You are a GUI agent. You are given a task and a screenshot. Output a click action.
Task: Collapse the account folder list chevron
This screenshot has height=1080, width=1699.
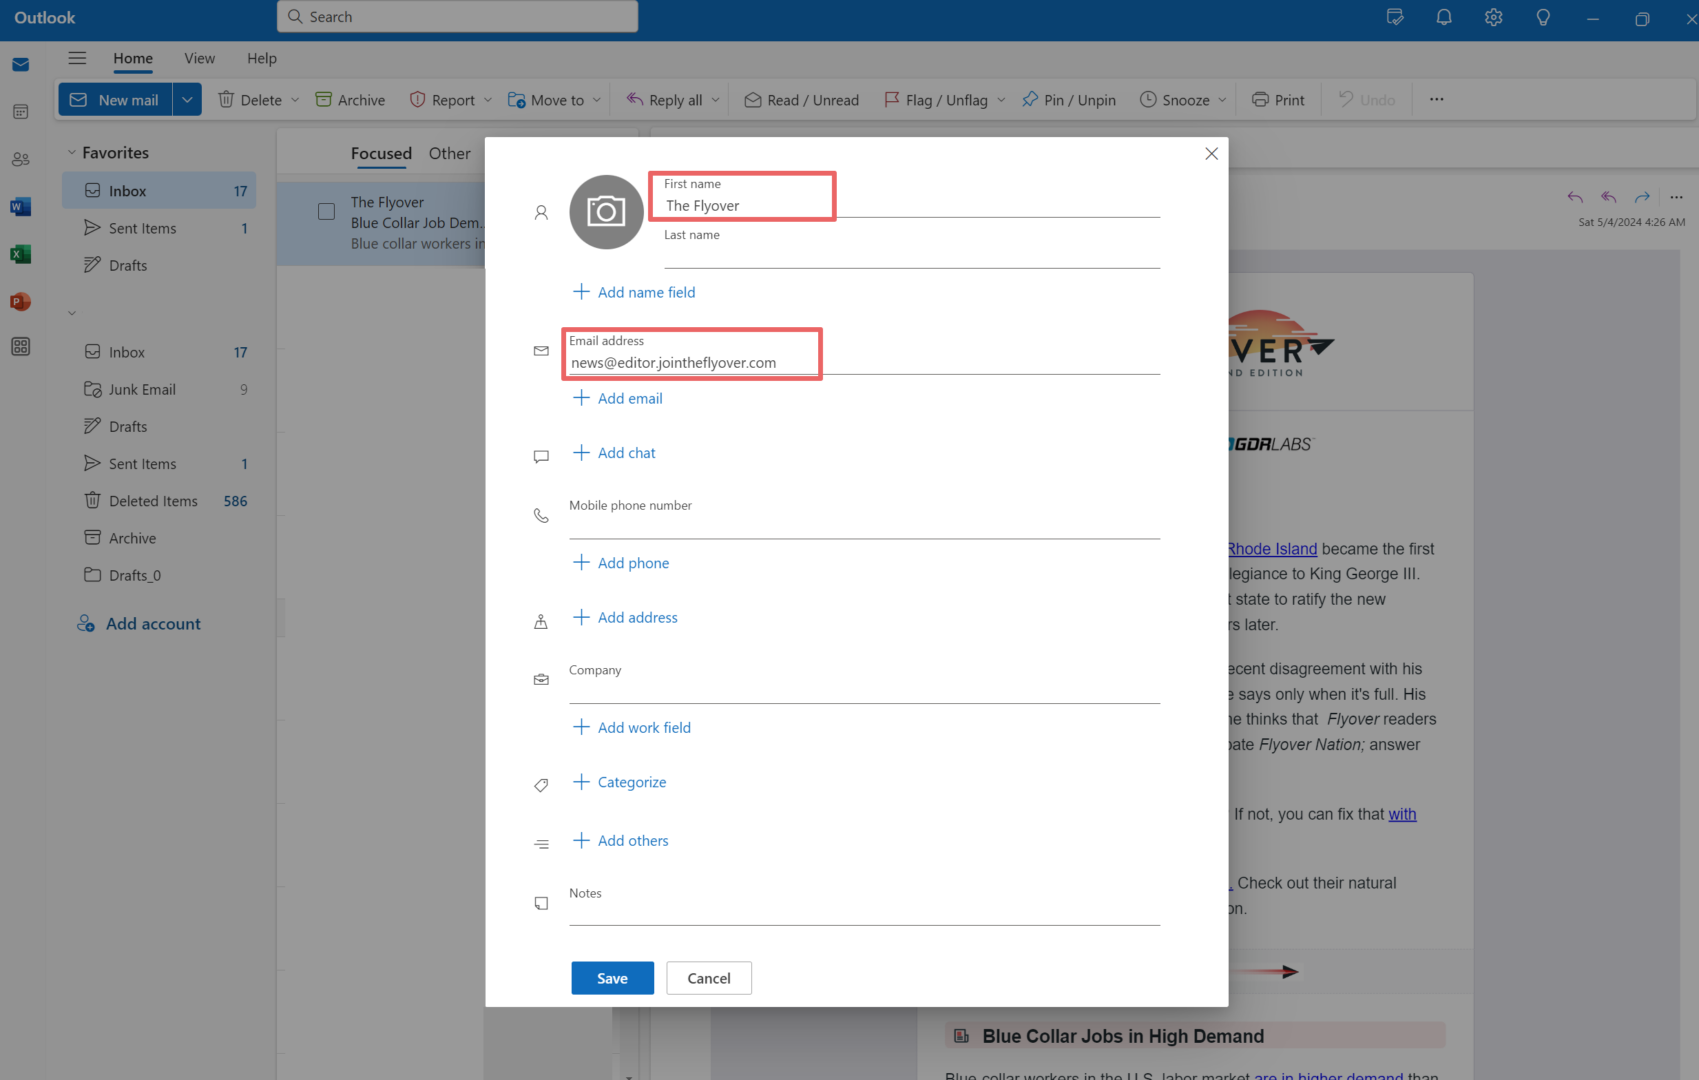click(71, 313)
